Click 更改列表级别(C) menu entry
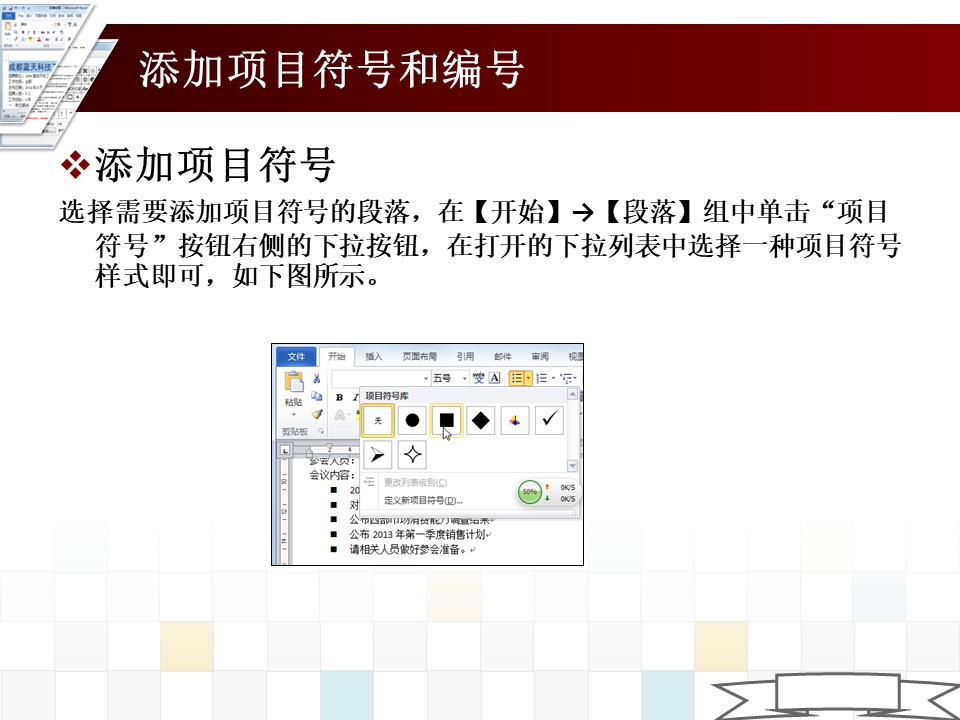The height and width of the screenshot is (720, 960). click(416, 482)
